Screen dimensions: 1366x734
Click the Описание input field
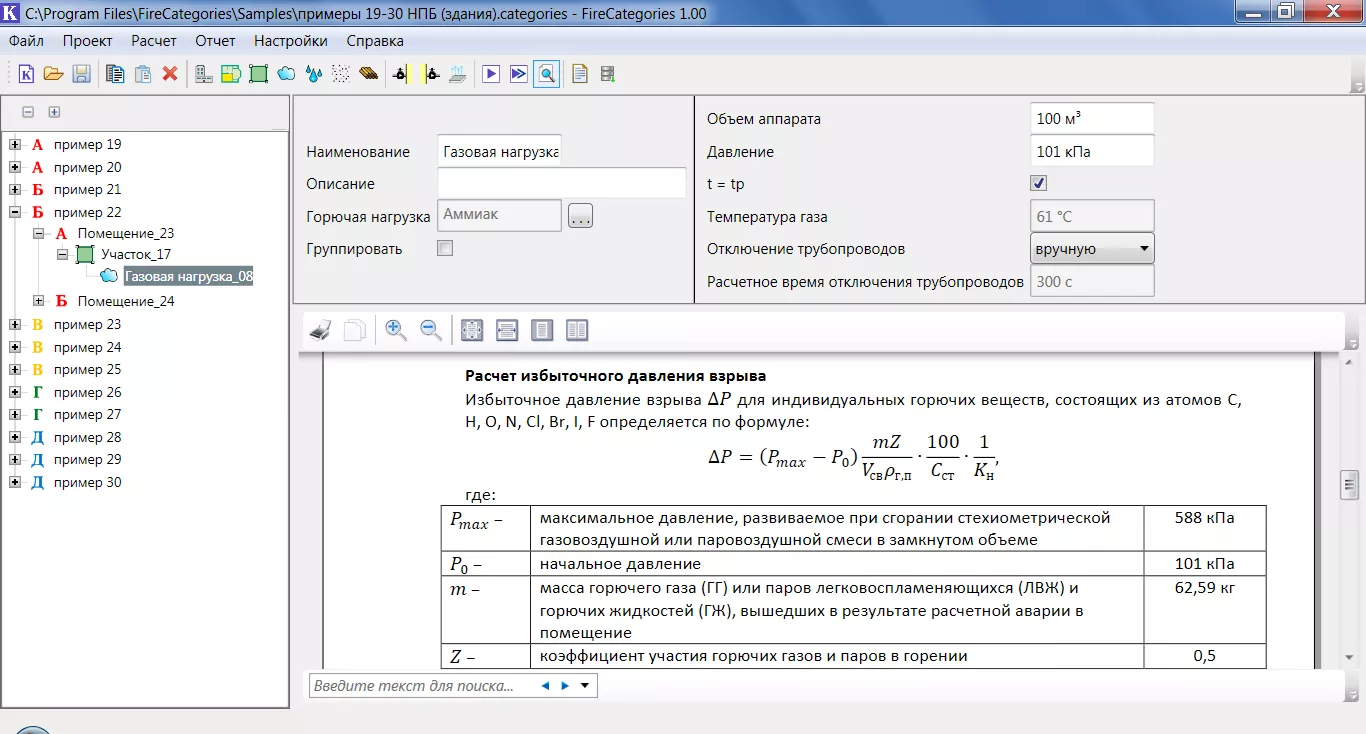pyautogui.click(x=561, y=184)
